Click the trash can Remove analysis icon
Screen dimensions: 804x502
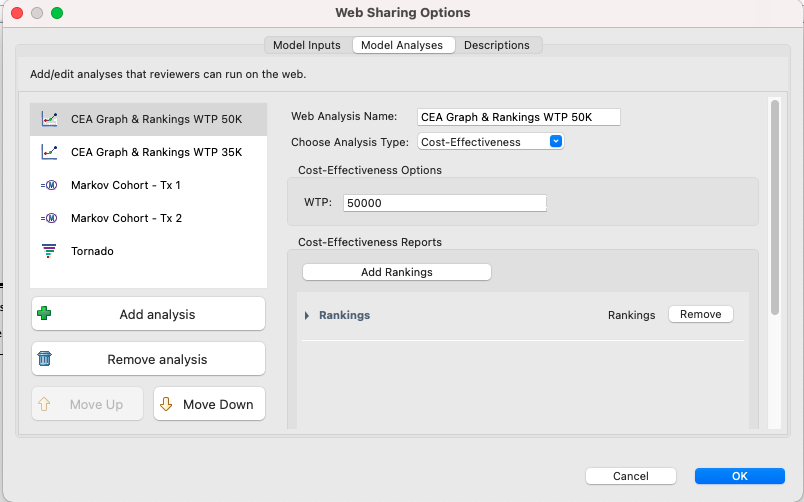click(45, 358)
